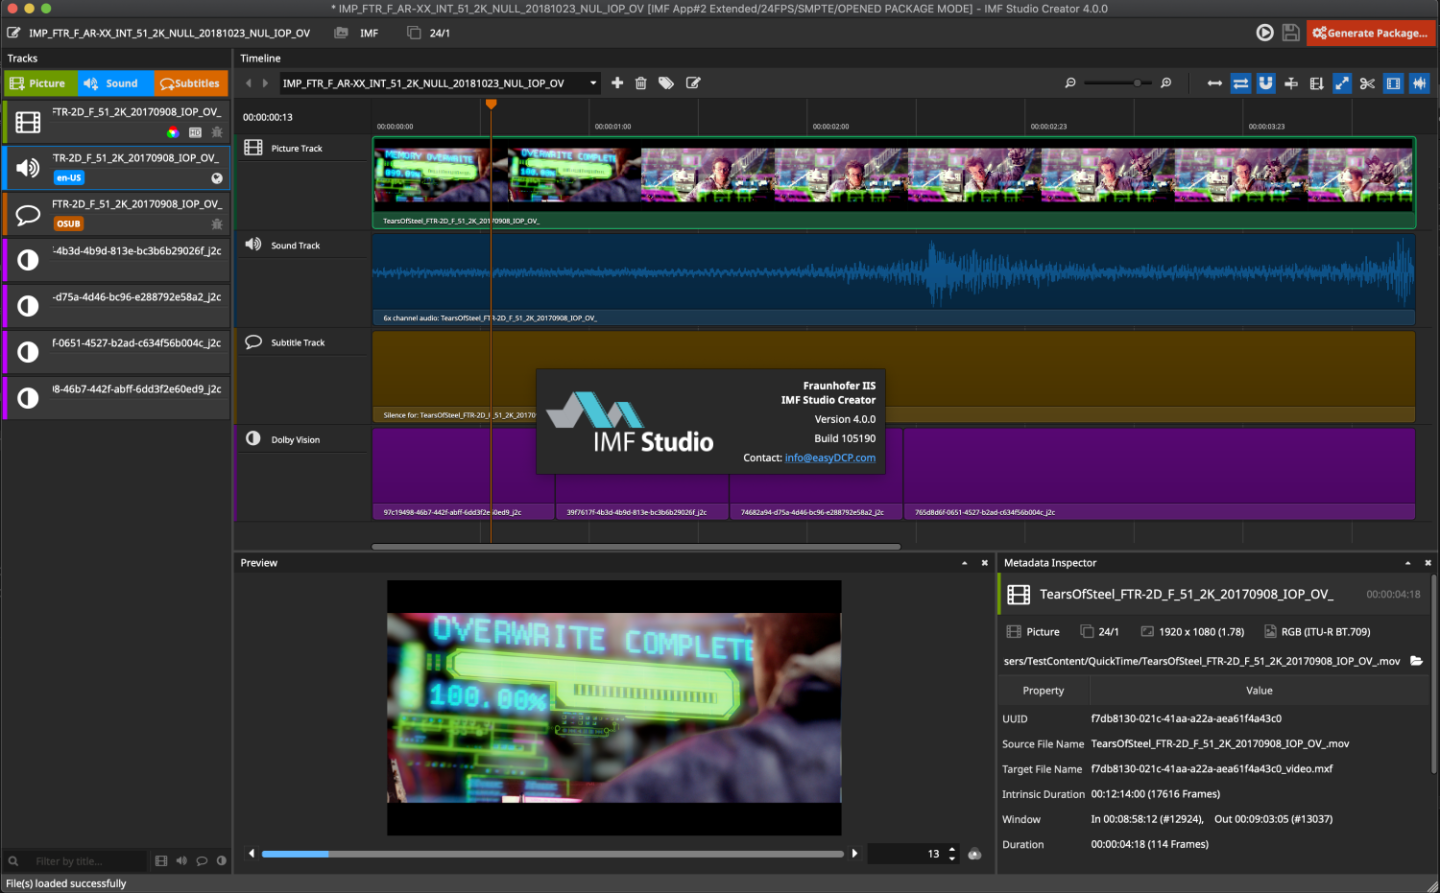1440x893 pixels.
Task: Click the RGB color wheel icon on picture asset
Action: 173,132
